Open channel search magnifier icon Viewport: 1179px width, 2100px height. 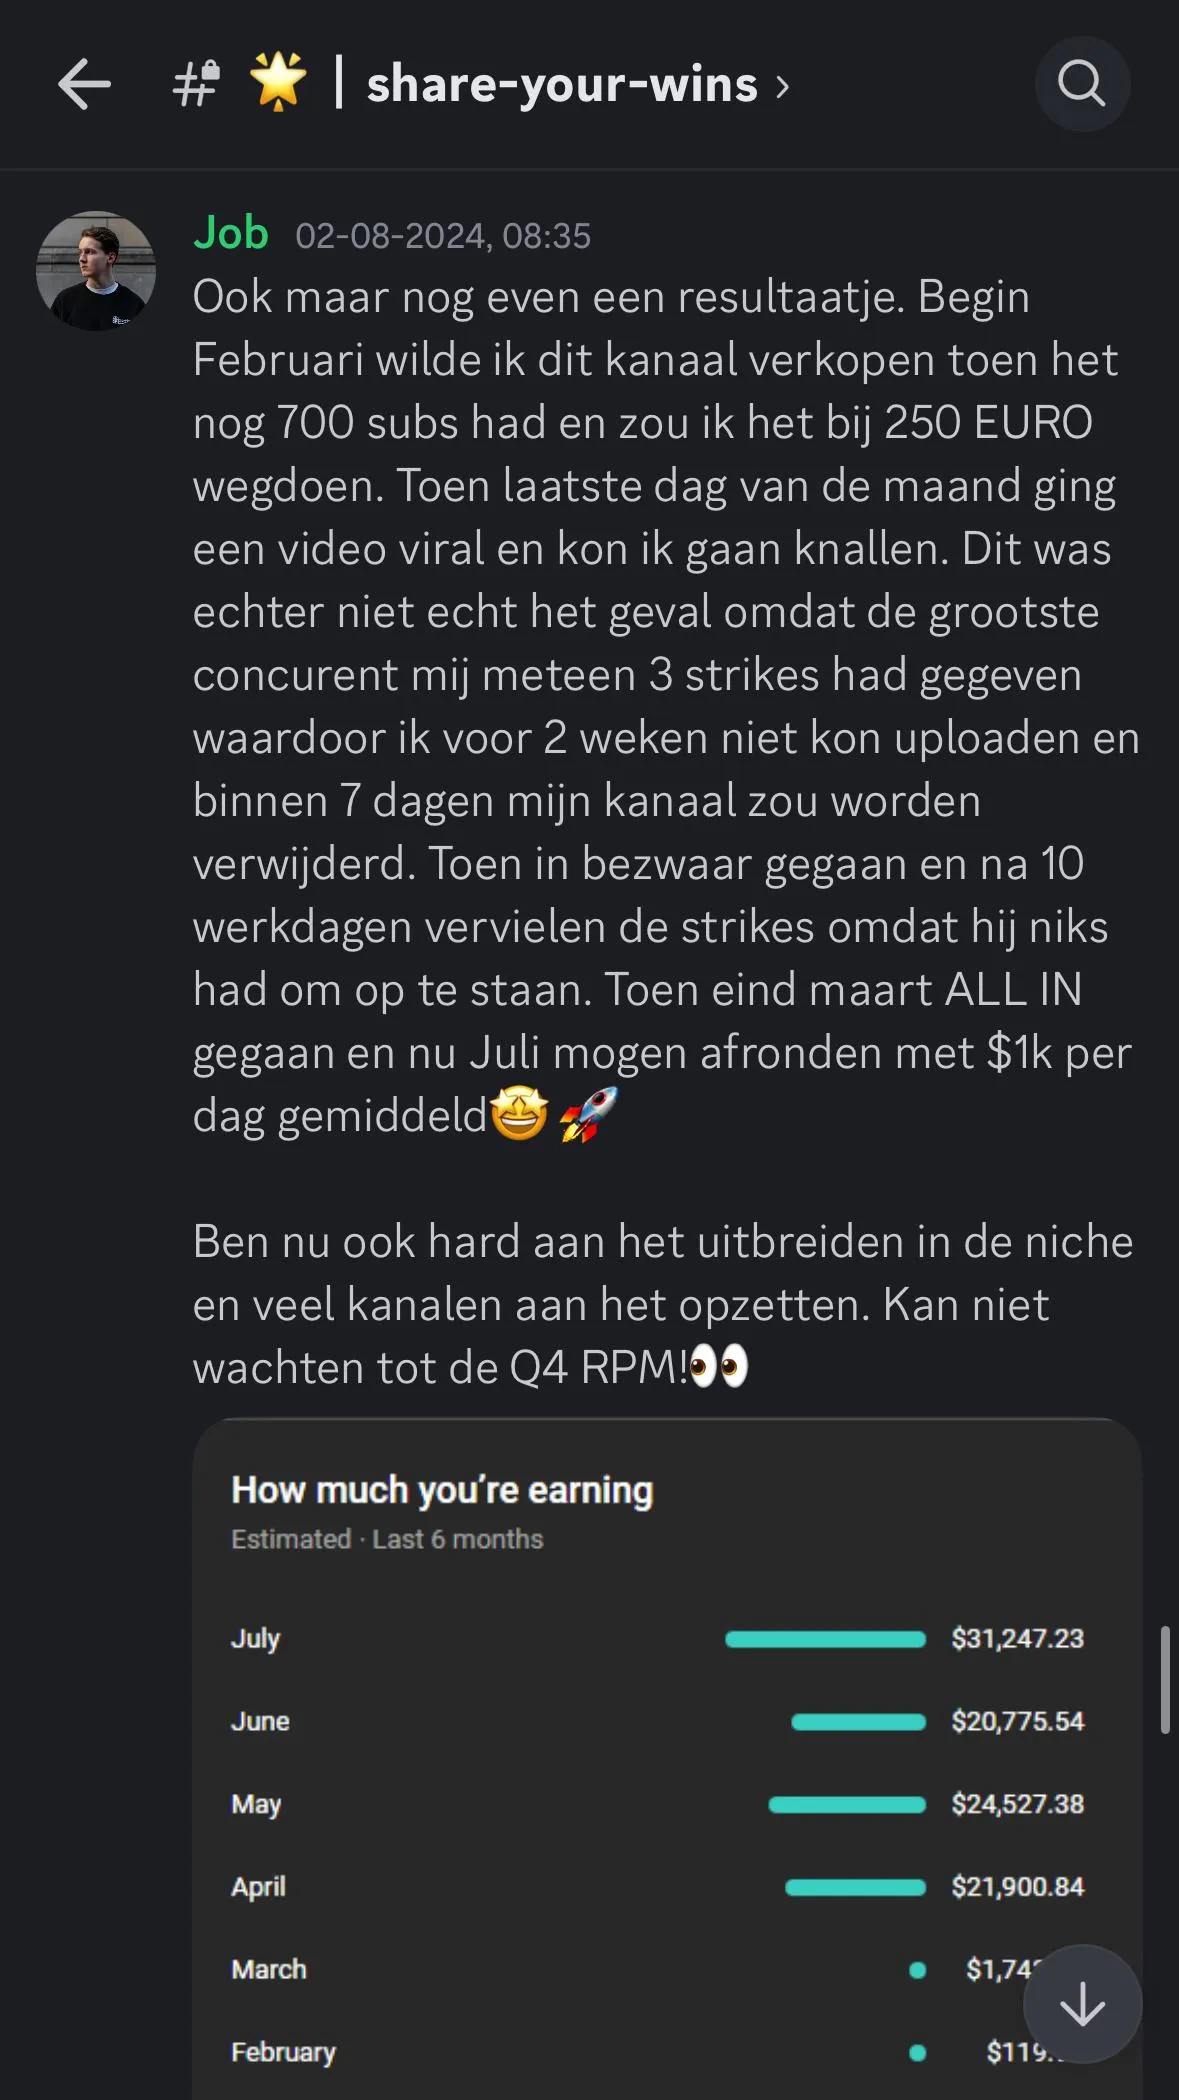click(1082, 84)
